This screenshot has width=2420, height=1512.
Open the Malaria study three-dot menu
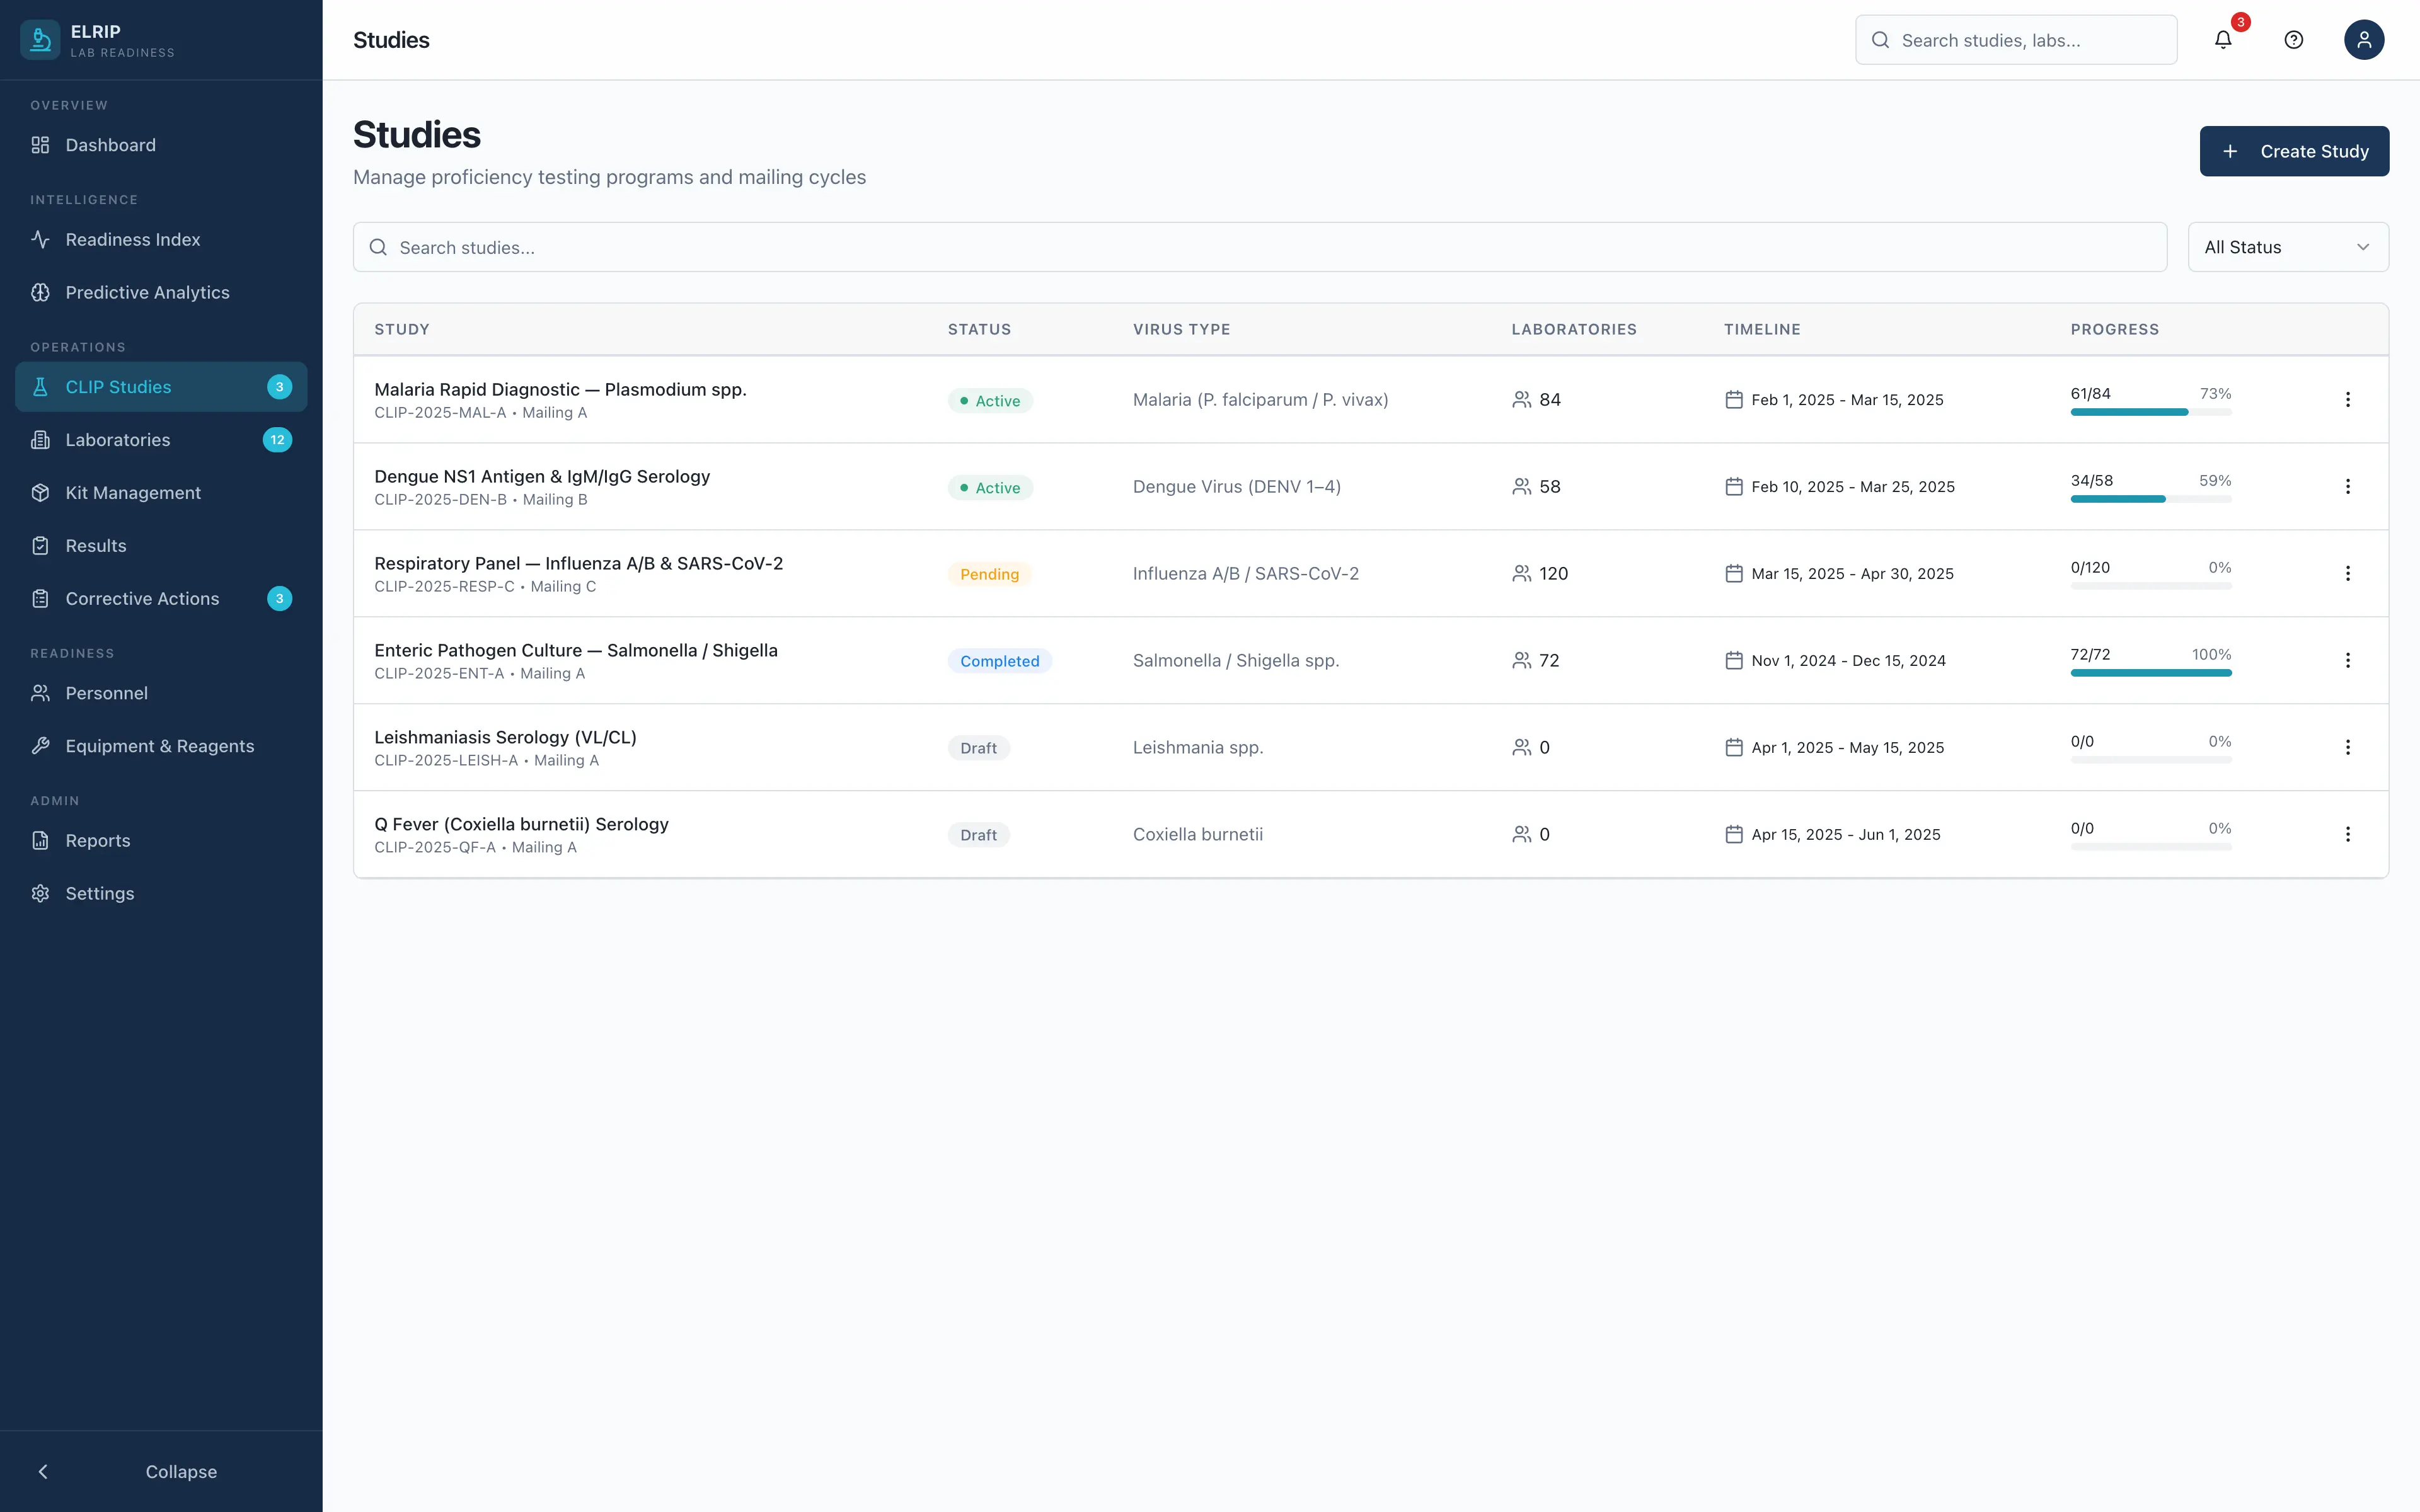(2347, 400)
